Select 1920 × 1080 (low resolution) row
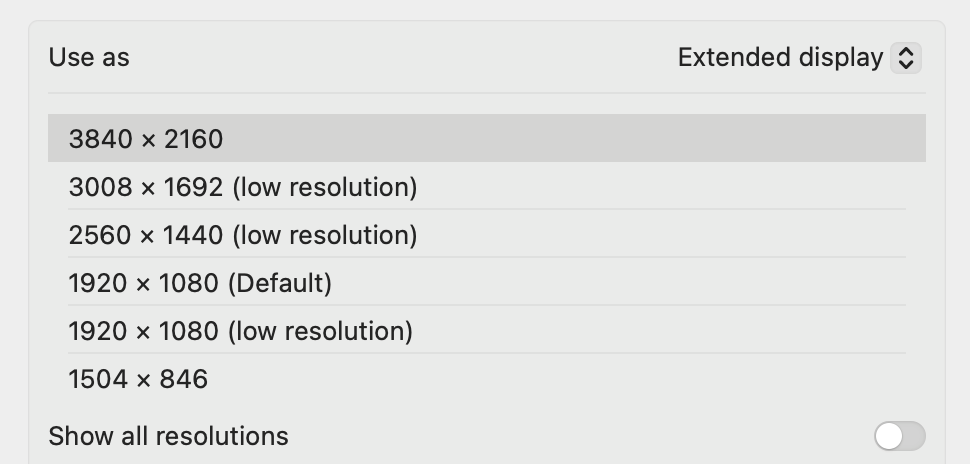Image resolution: width=970 pixels, height=464 pixels. (x=240, y=331)
